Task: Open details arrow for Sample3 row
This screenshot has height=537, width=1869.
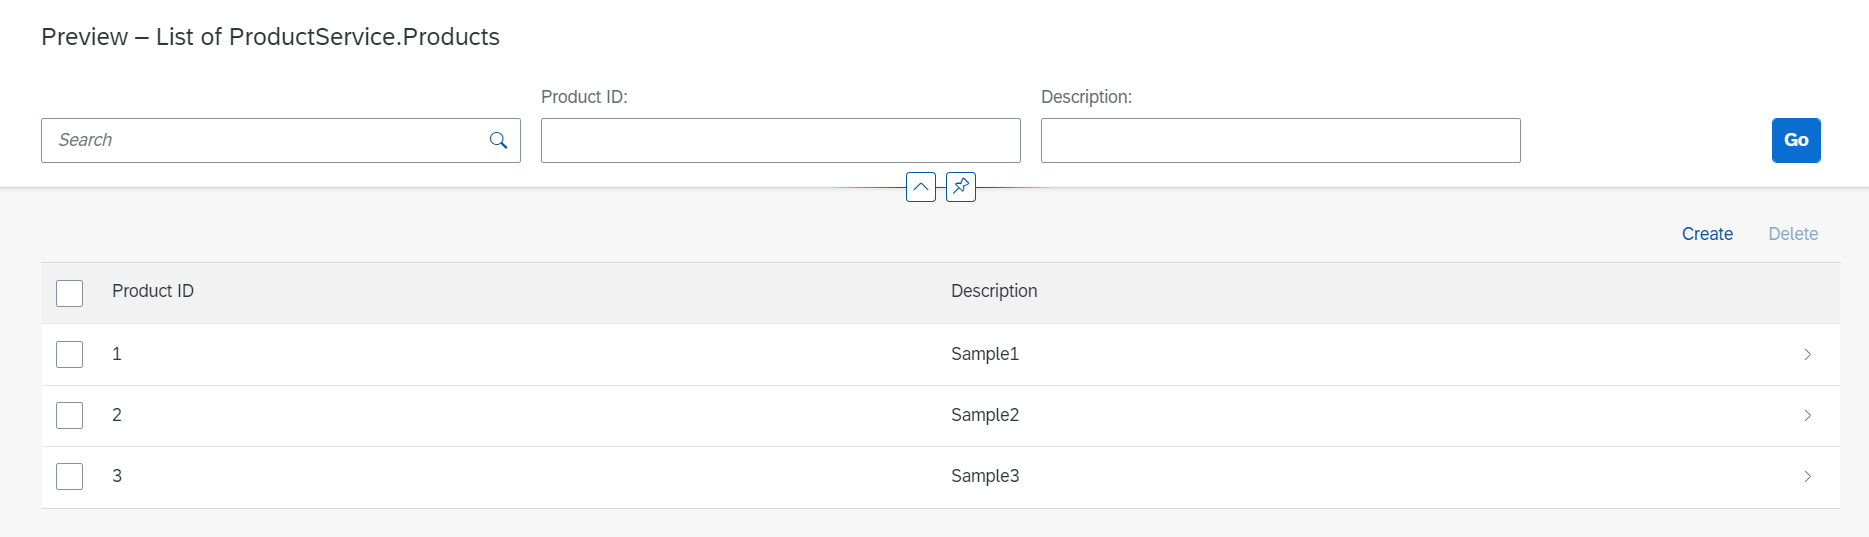Action: click(x=1807, y=477)
